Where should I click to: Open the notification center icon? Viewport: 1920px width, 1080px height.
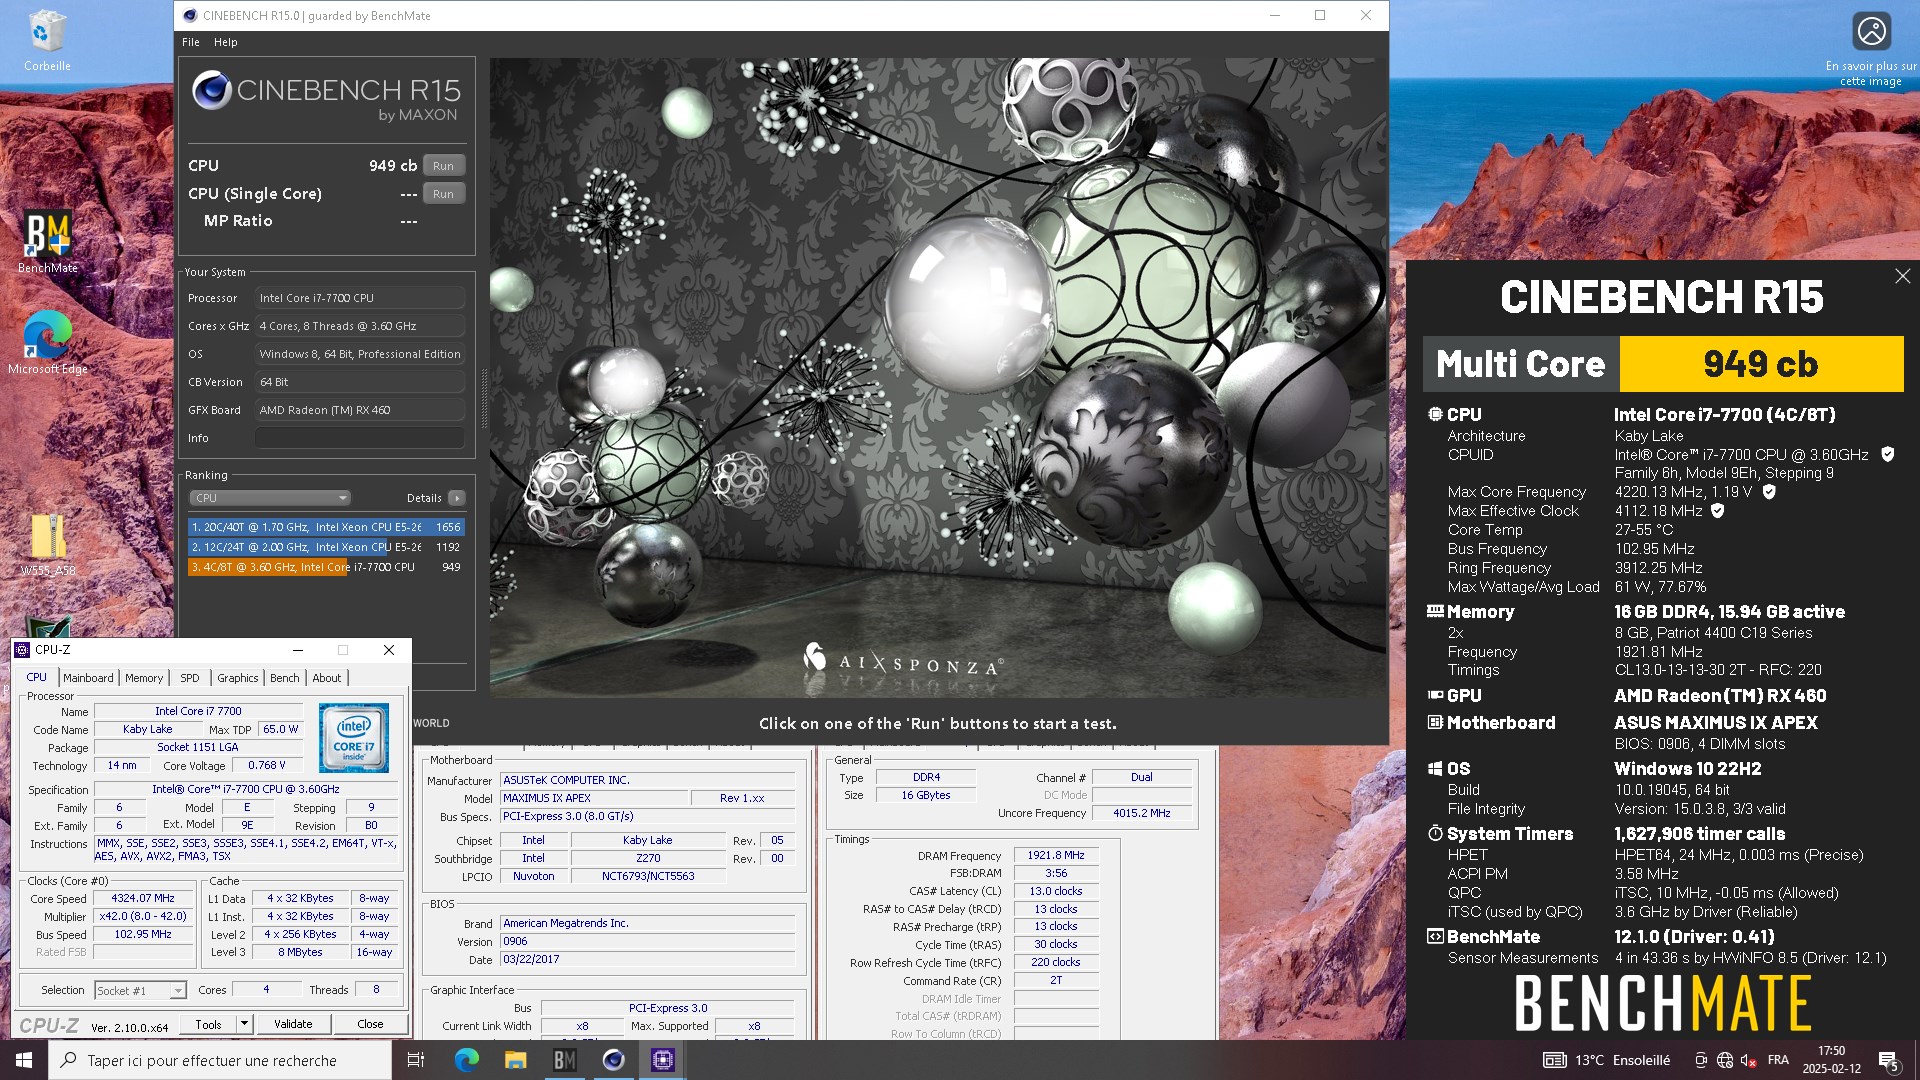tap(1888, 1060)
